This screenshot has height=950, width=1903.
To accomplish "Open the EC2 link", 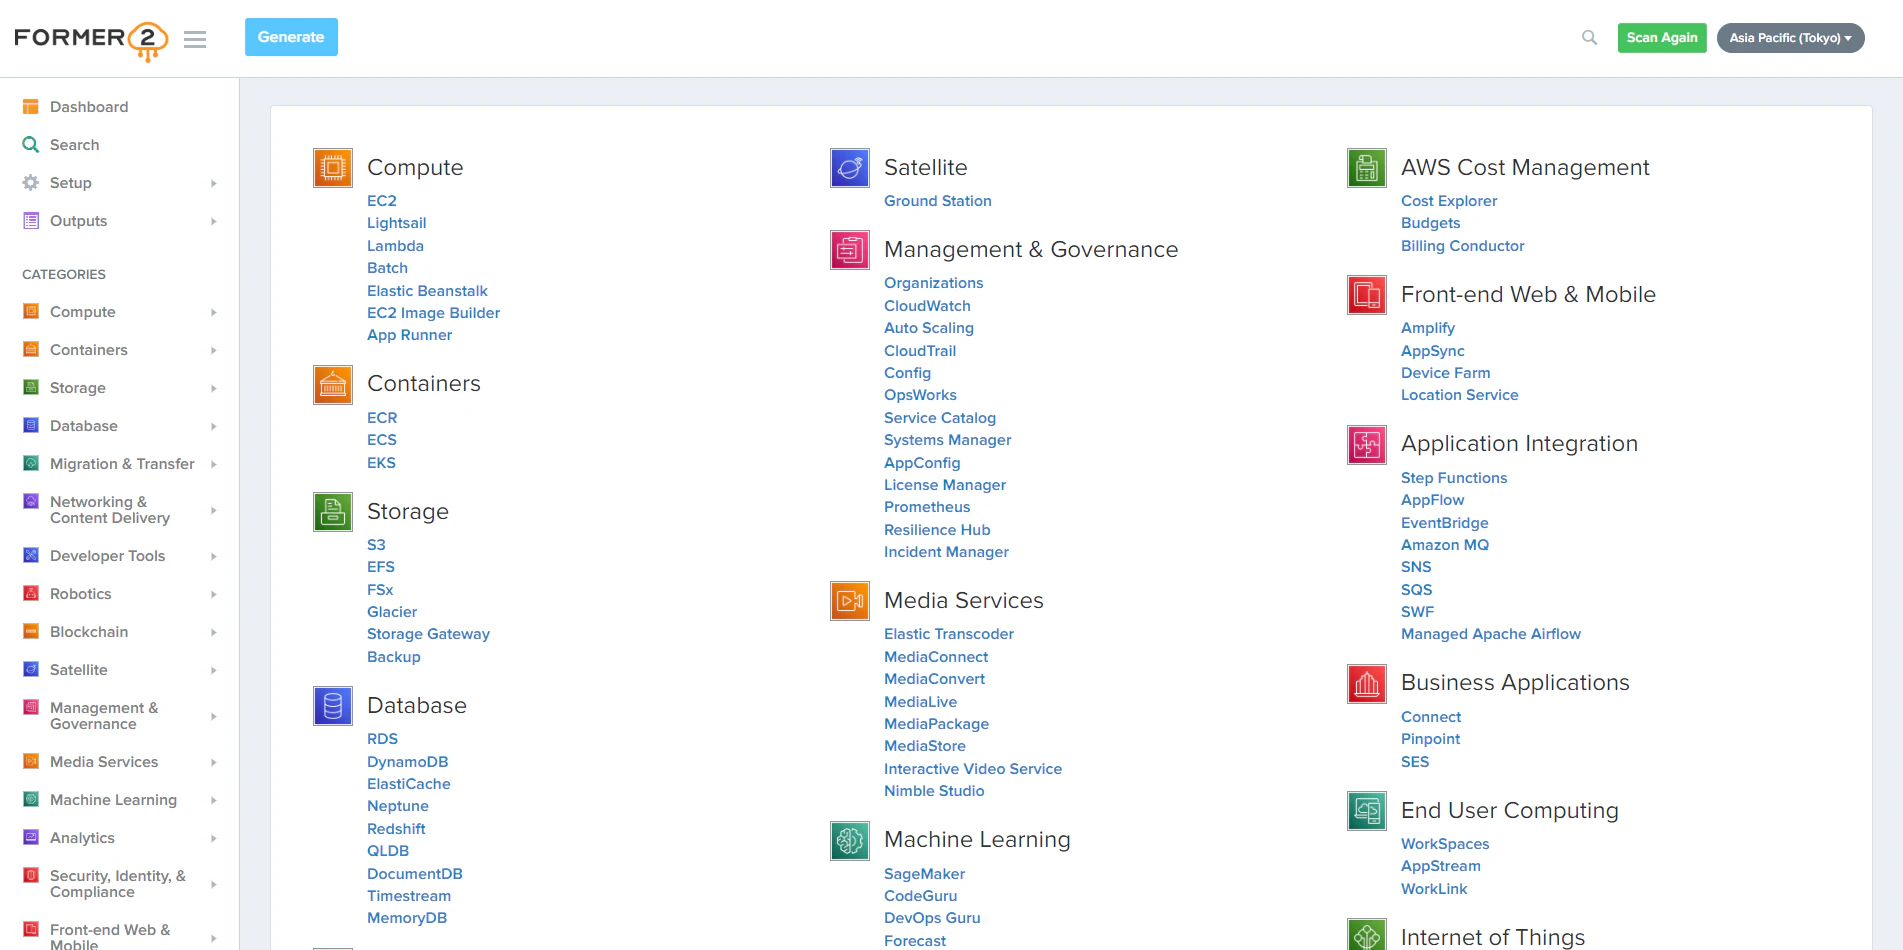I will pos(382,201).
